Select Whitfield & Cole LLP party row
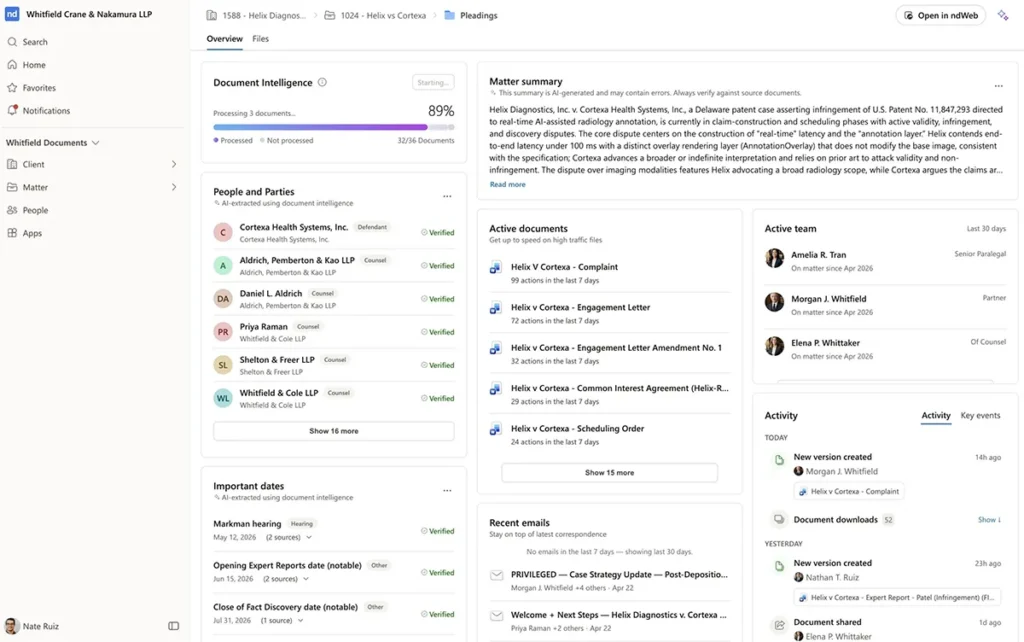This screenshot has width=1024, height=642. pos(334,398)
